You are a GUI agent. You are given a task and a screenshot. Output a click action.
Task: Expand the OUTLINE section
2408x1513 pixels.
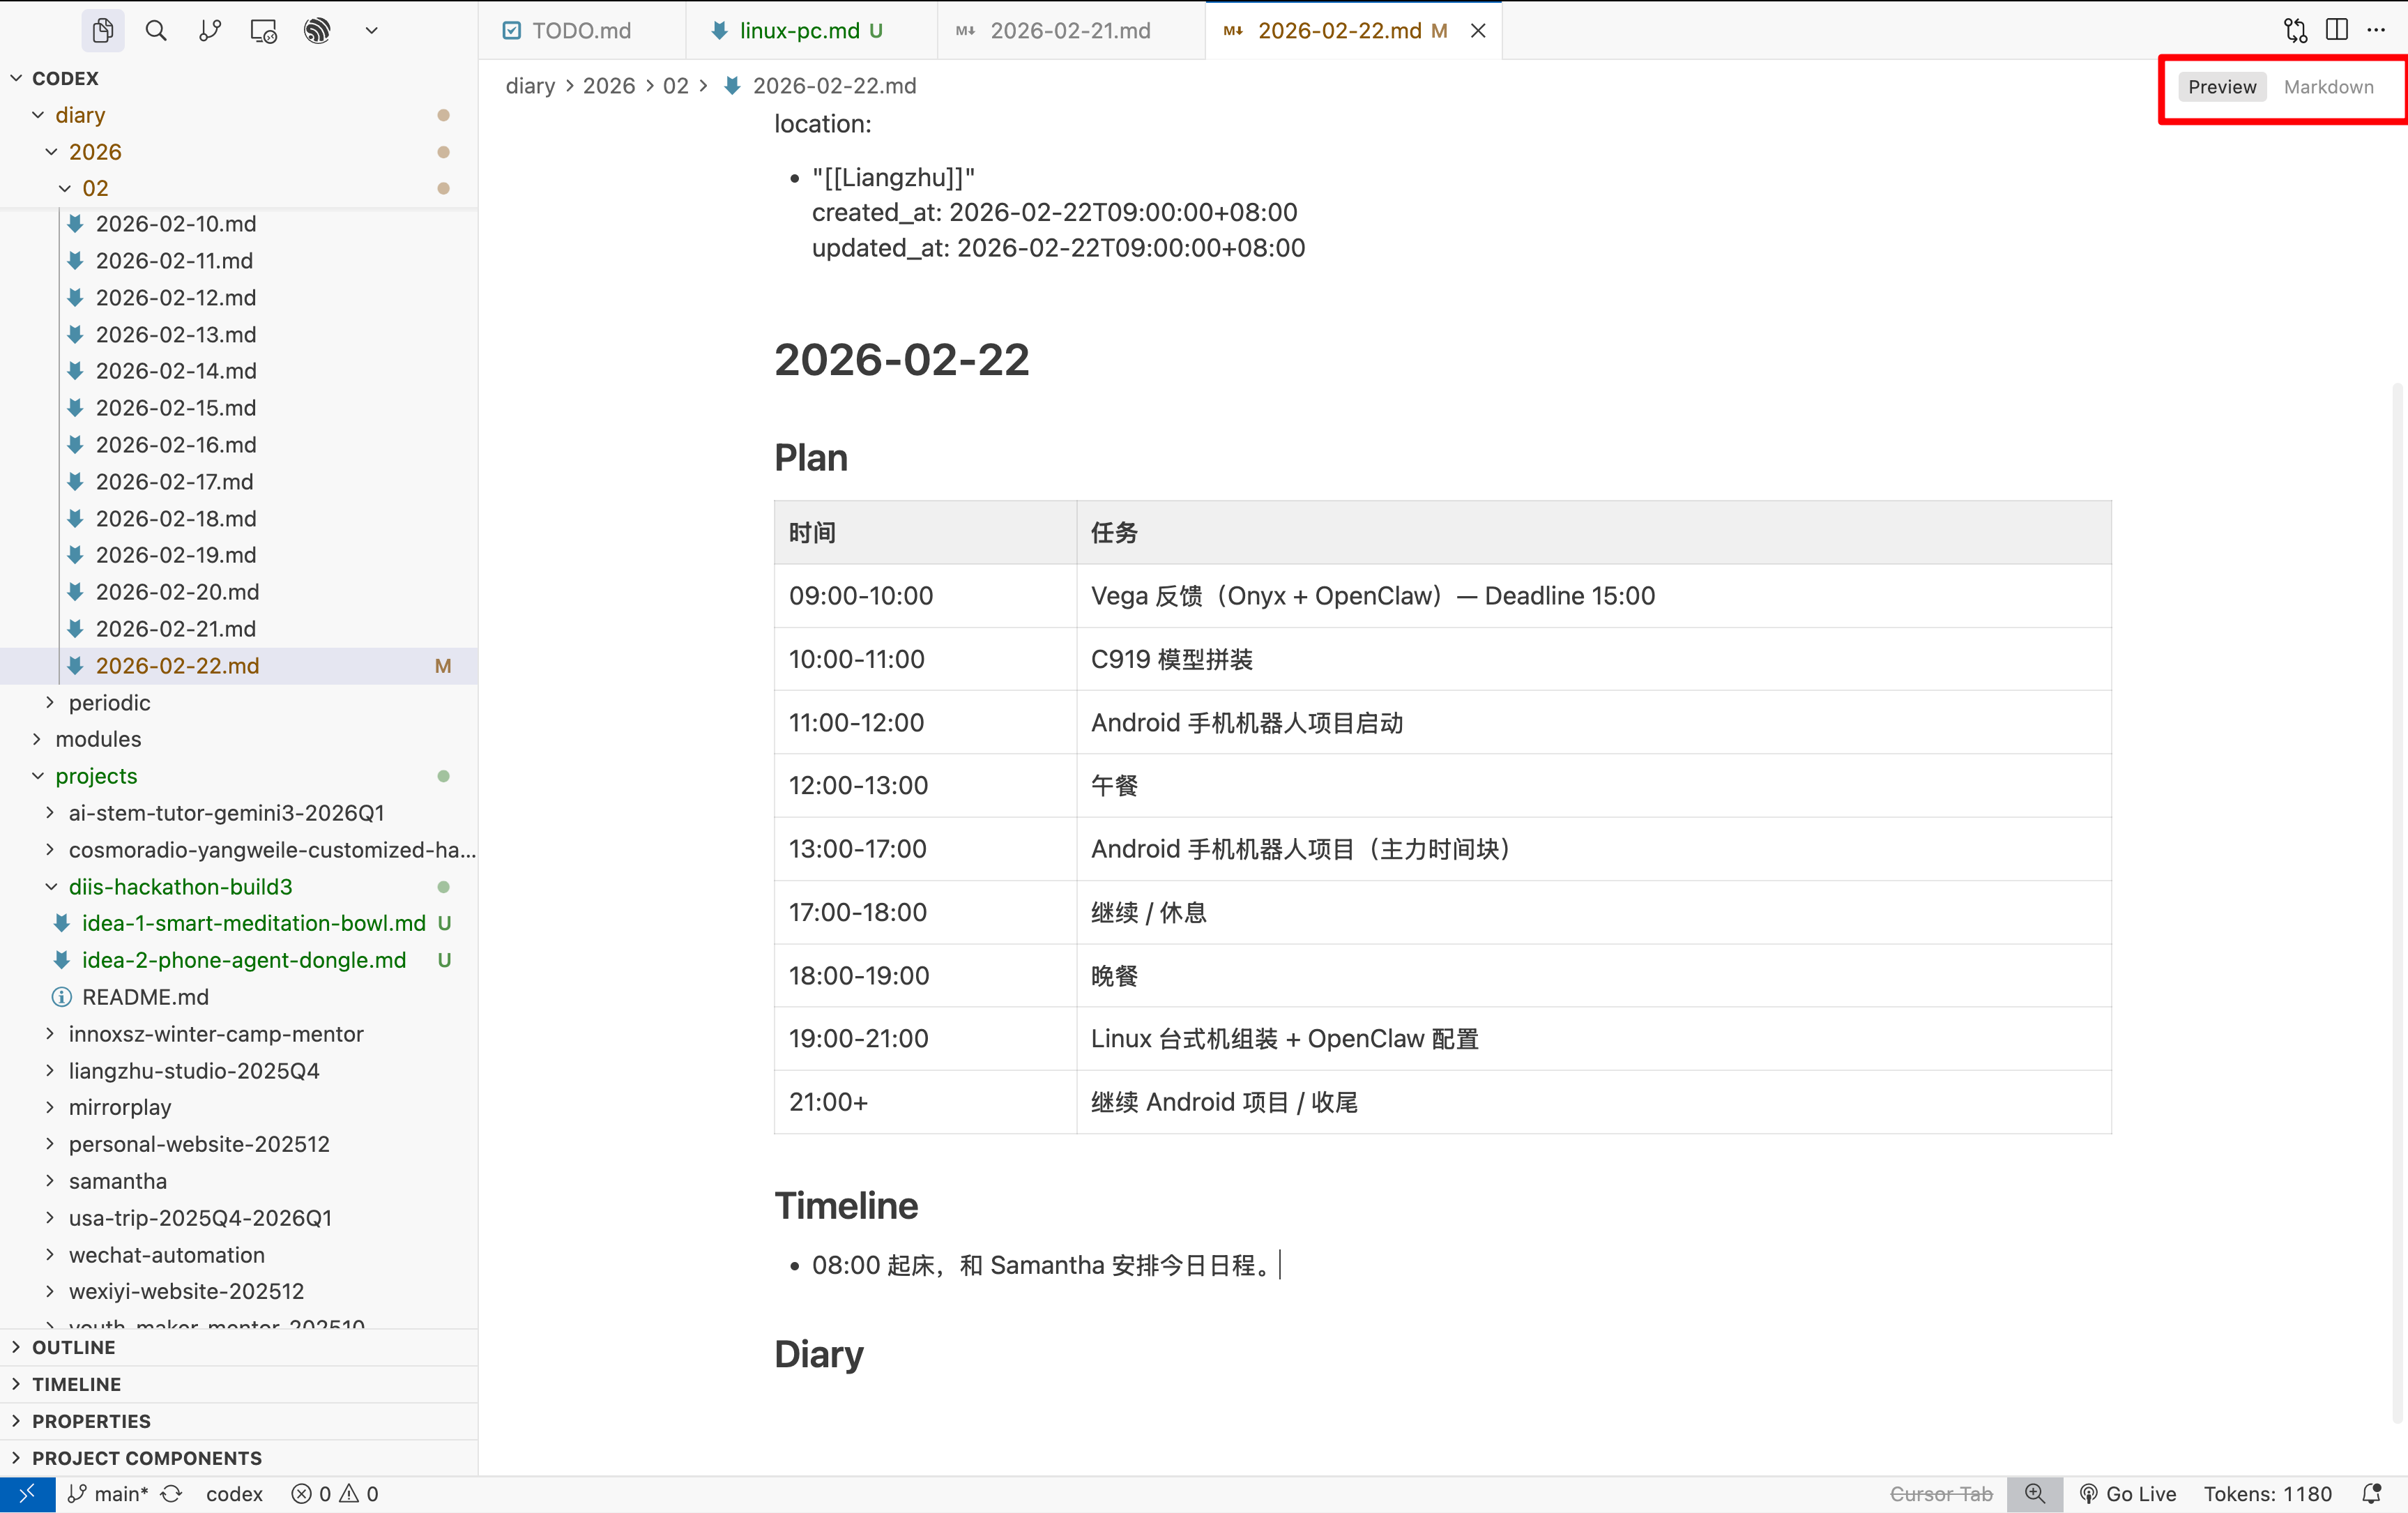click(x=73, y=1347)
